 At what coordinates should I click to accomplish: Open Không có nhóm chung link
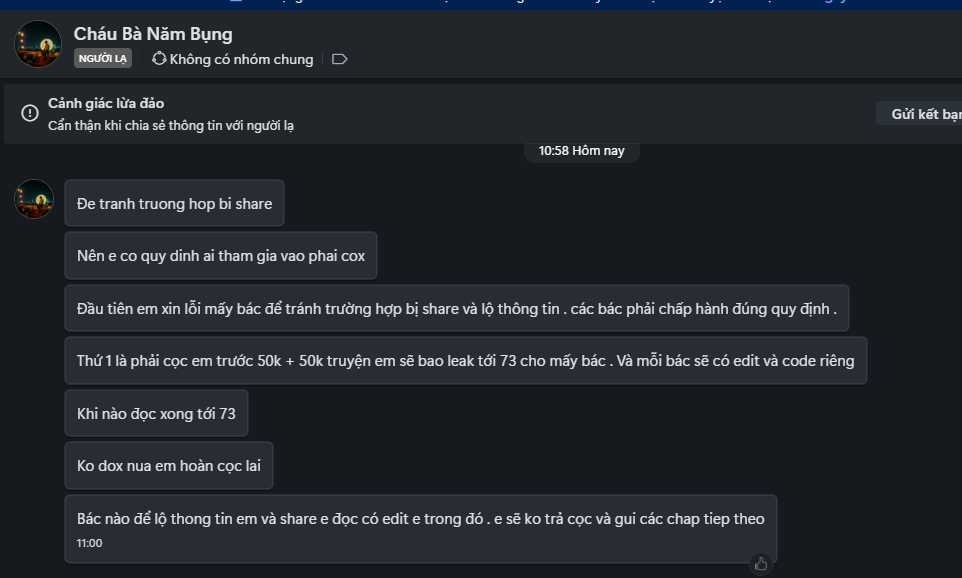click(x=241, y=60)
